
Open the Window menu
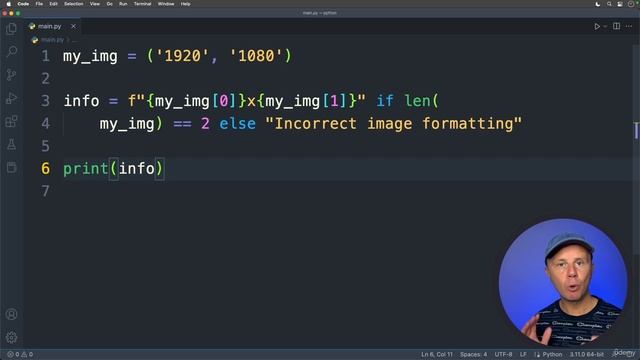pyautogui.click(x=166, y=4)
